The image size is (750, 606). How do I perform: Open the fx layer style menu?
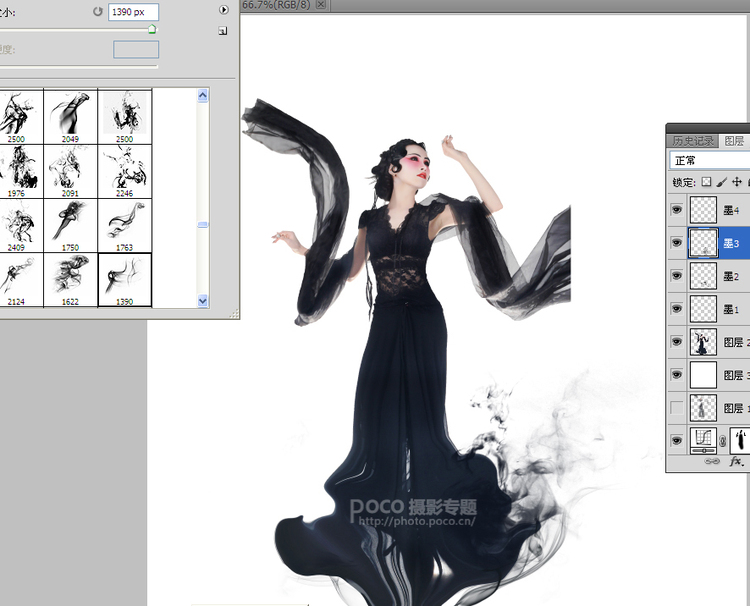(x=736, y=462)
